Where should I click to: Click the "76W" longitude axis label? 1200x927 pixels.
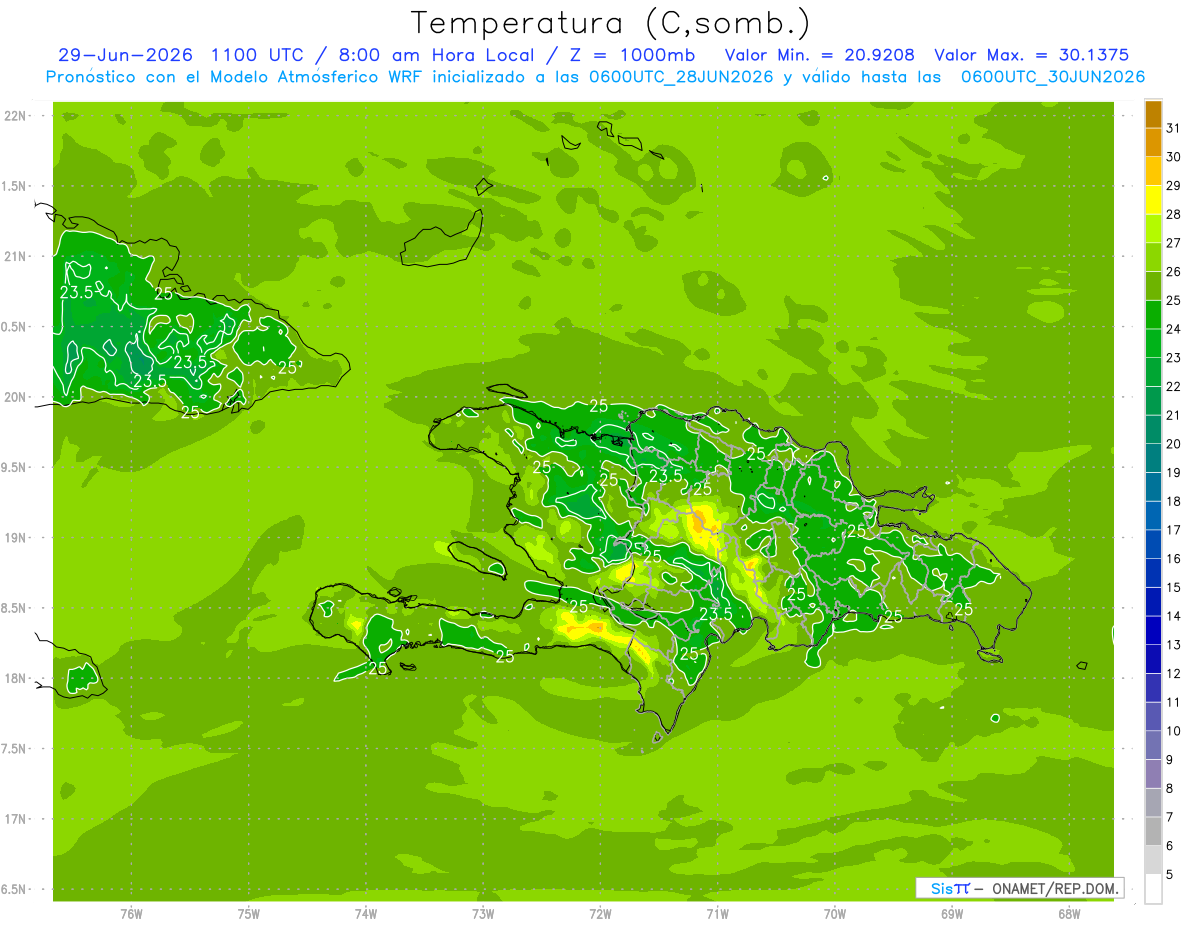click(131, 913)
